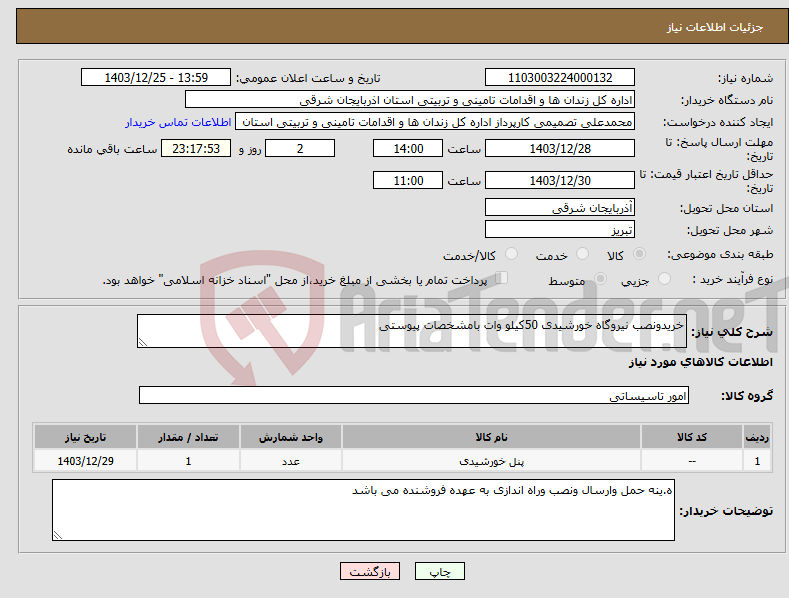Click the اطلاعات کالاهای مورد نیاز heading

click(700, 362)
